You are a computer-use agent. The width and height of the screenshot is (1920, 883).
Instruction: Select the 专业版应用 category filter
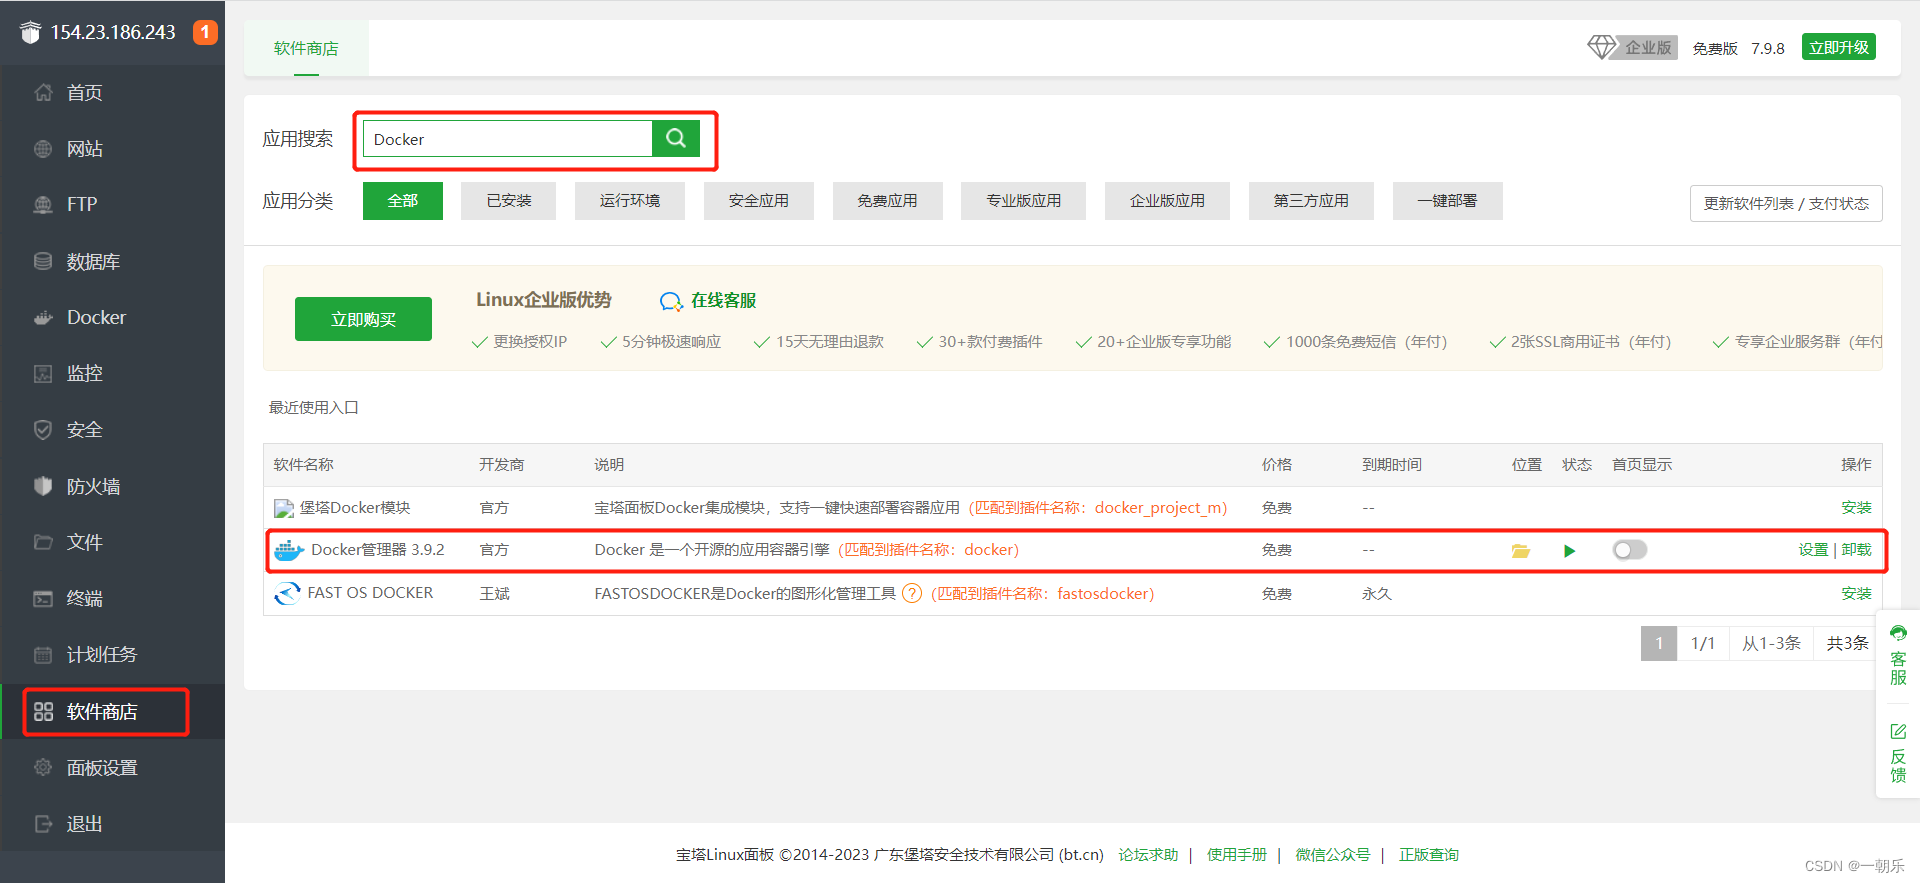[1024, 201]
